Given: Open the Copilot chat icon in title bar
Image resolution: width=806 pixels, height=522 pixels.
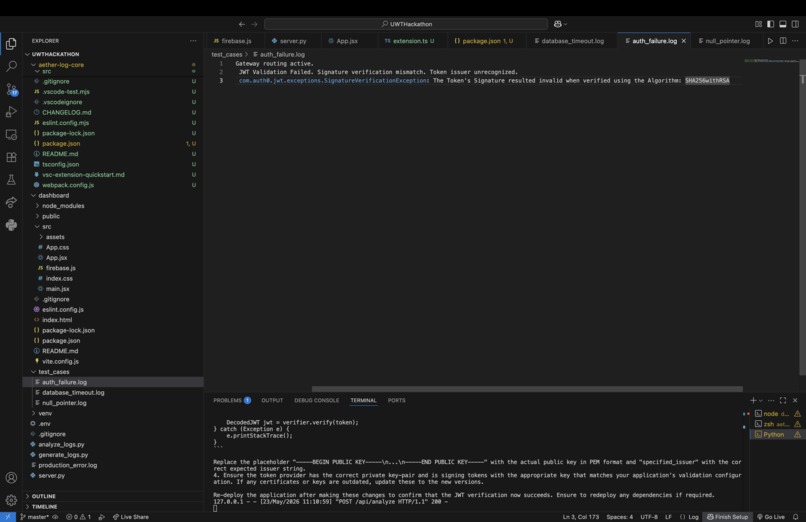Looking at the screenshot, I should coord(558,24).
